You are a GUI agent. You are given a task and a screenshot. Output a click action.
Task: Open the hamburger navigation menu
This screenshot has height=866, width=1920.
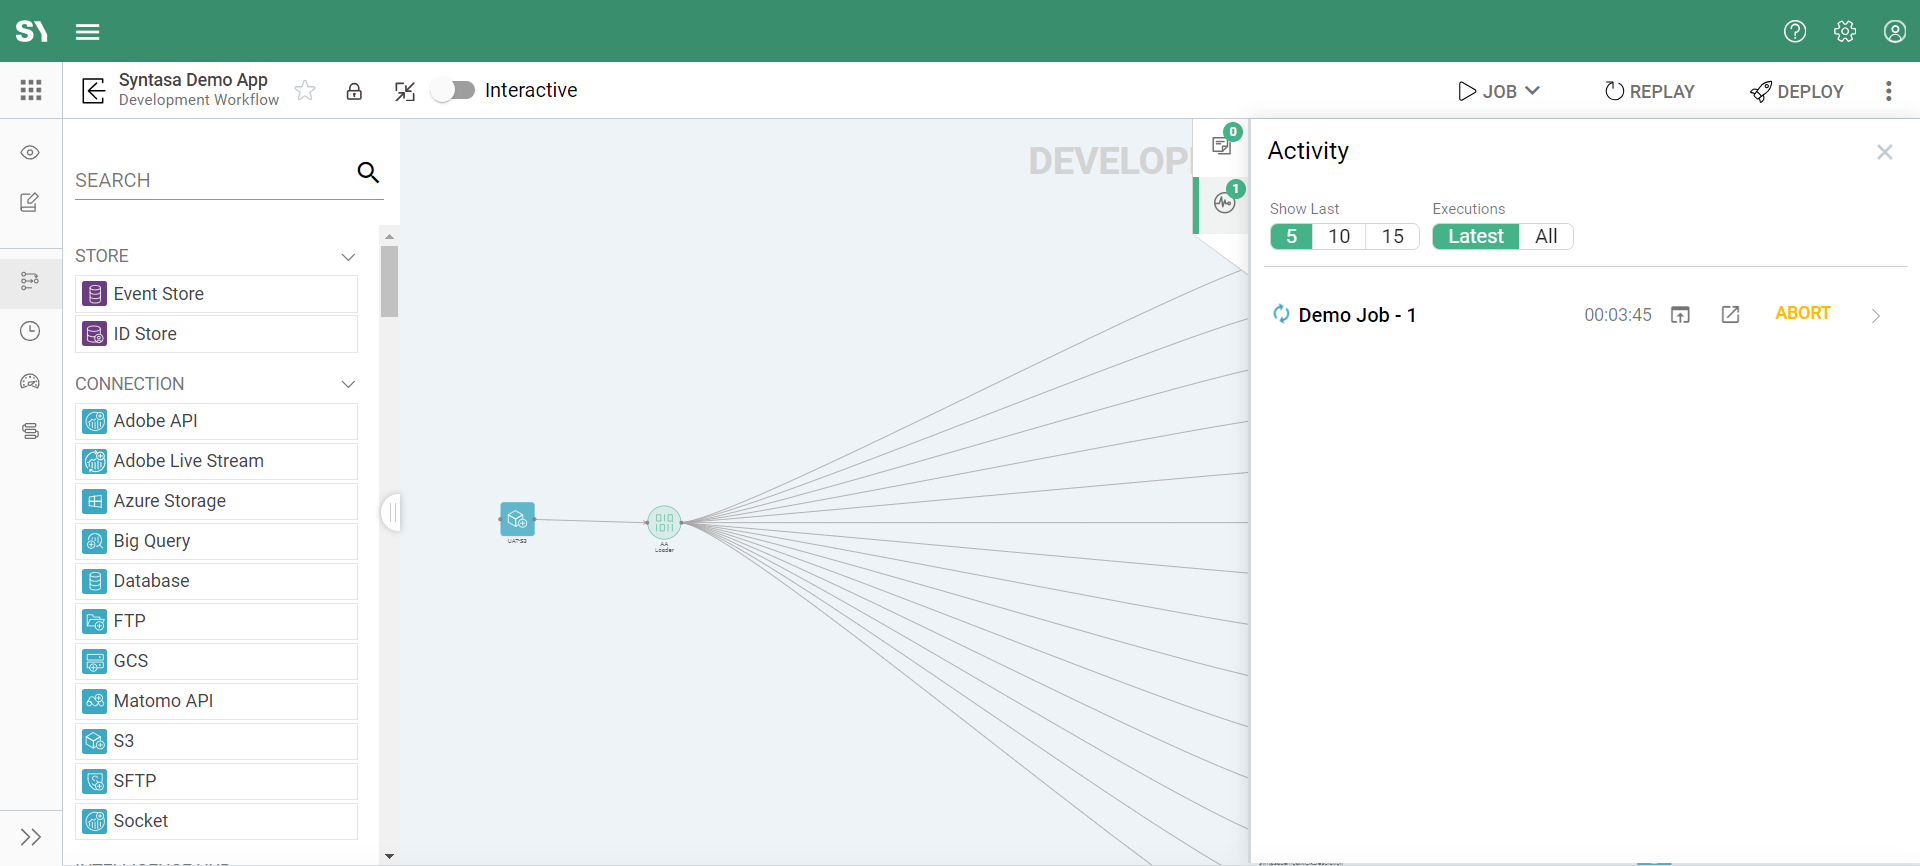(87, 32)
